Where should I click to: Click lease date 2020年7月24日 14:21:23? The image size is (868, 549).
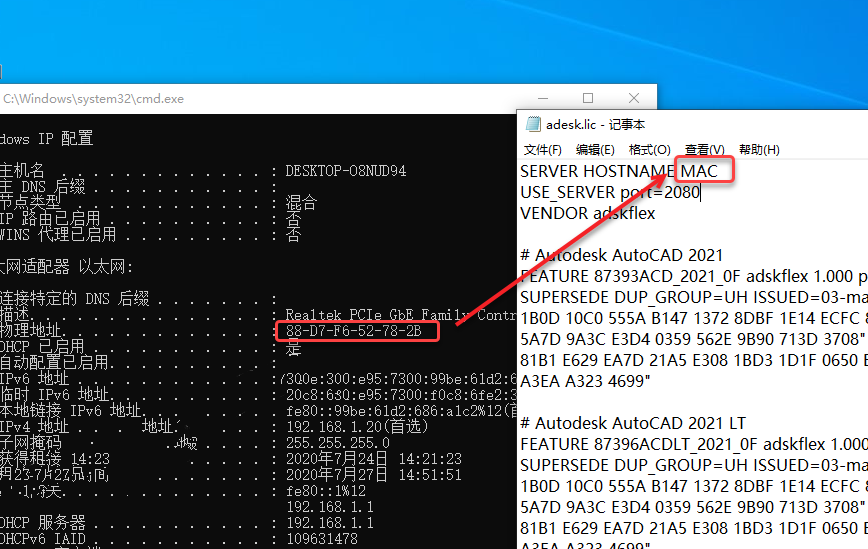374,459
